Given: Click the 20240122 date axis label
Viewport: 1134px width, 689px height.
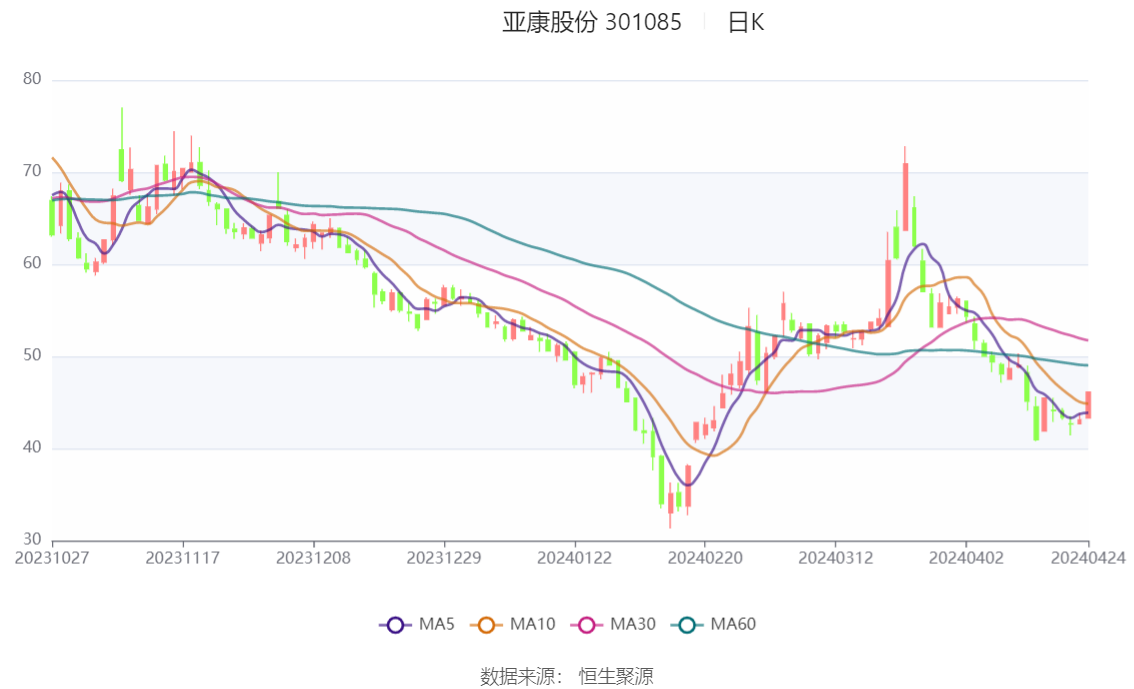Looking at the screenshot, I should click(574, 557).
